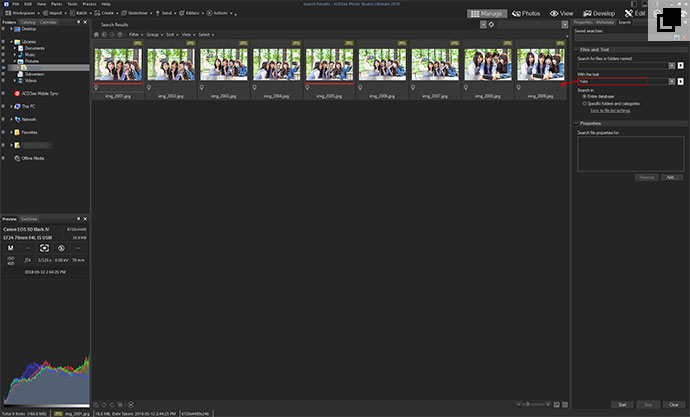Open the Filter dropdown in file list

tap(136, 34)
